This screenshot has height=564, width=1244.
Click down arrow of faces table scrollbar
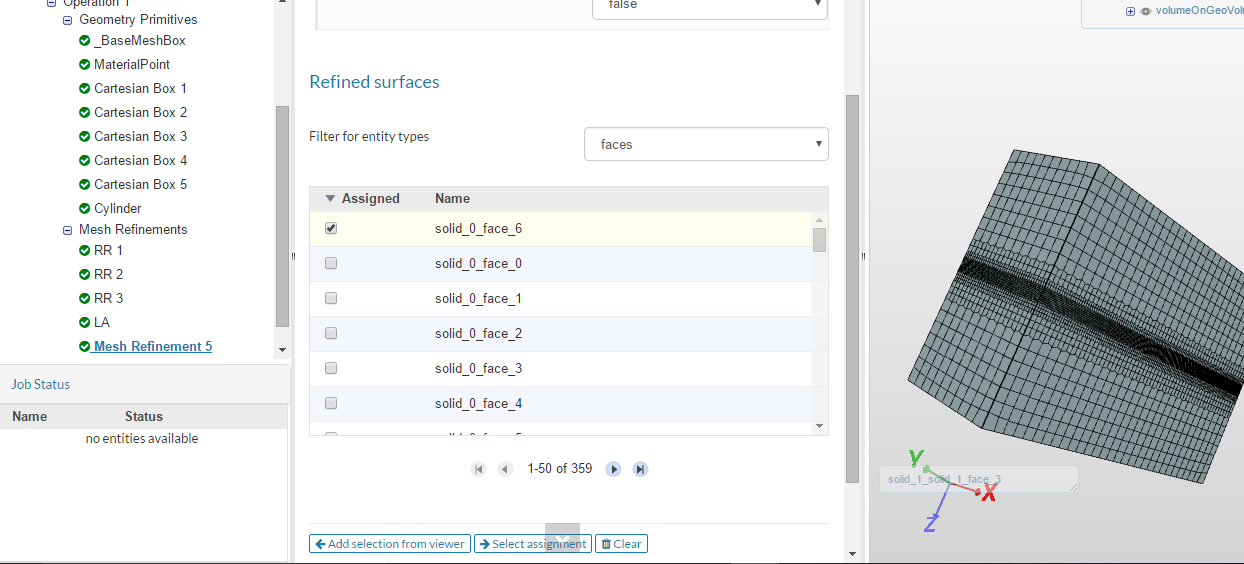(x=820, y=426)
